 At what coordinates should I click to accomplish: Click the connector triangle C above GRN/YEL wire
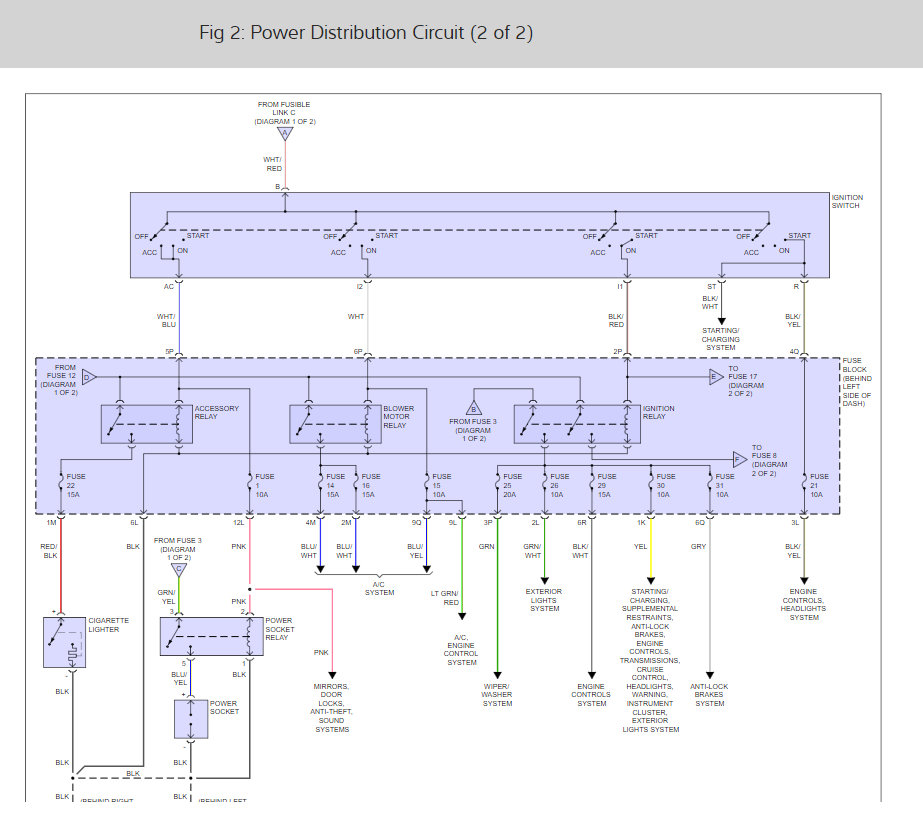(179, 569)
